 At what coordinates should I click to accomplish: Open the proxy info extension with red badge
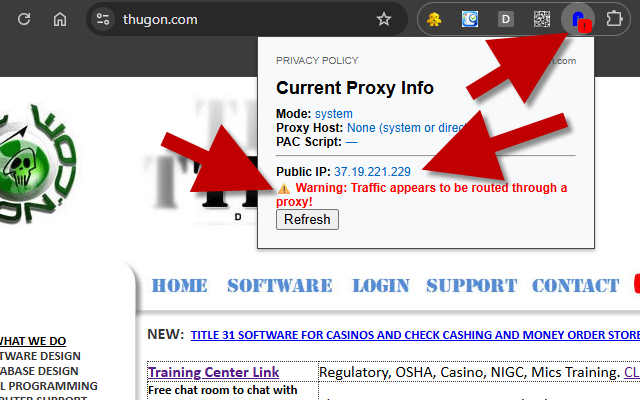coord(578,20)
